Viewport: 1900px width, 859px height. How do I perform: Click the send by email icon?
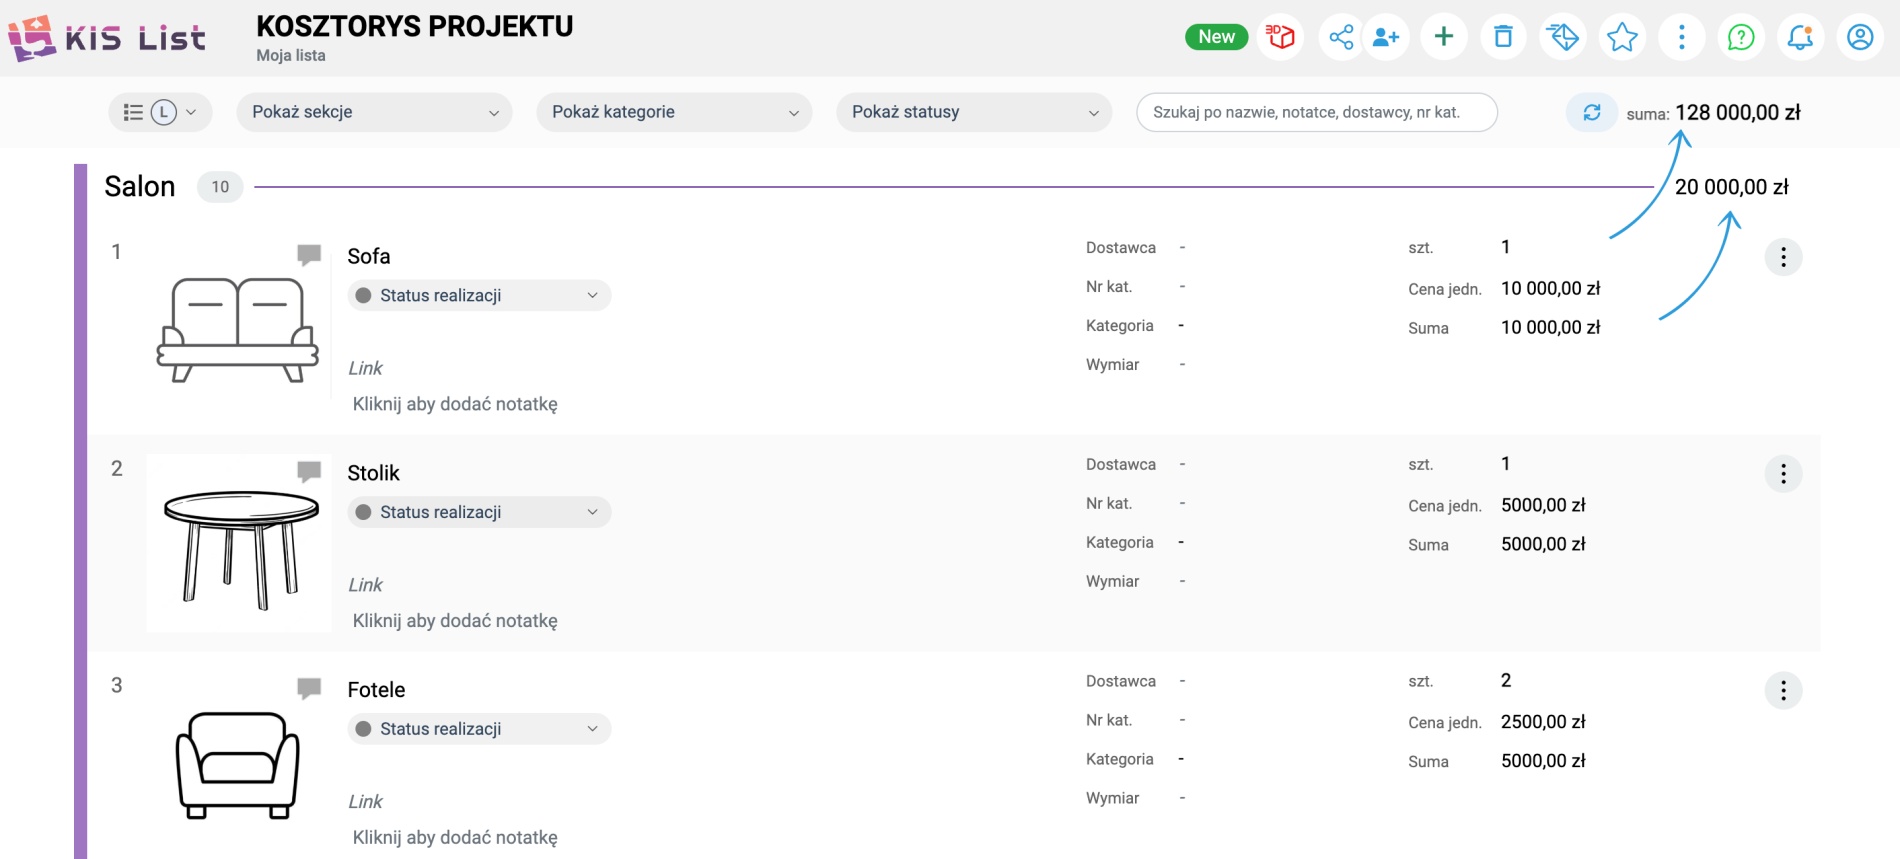1562,37
